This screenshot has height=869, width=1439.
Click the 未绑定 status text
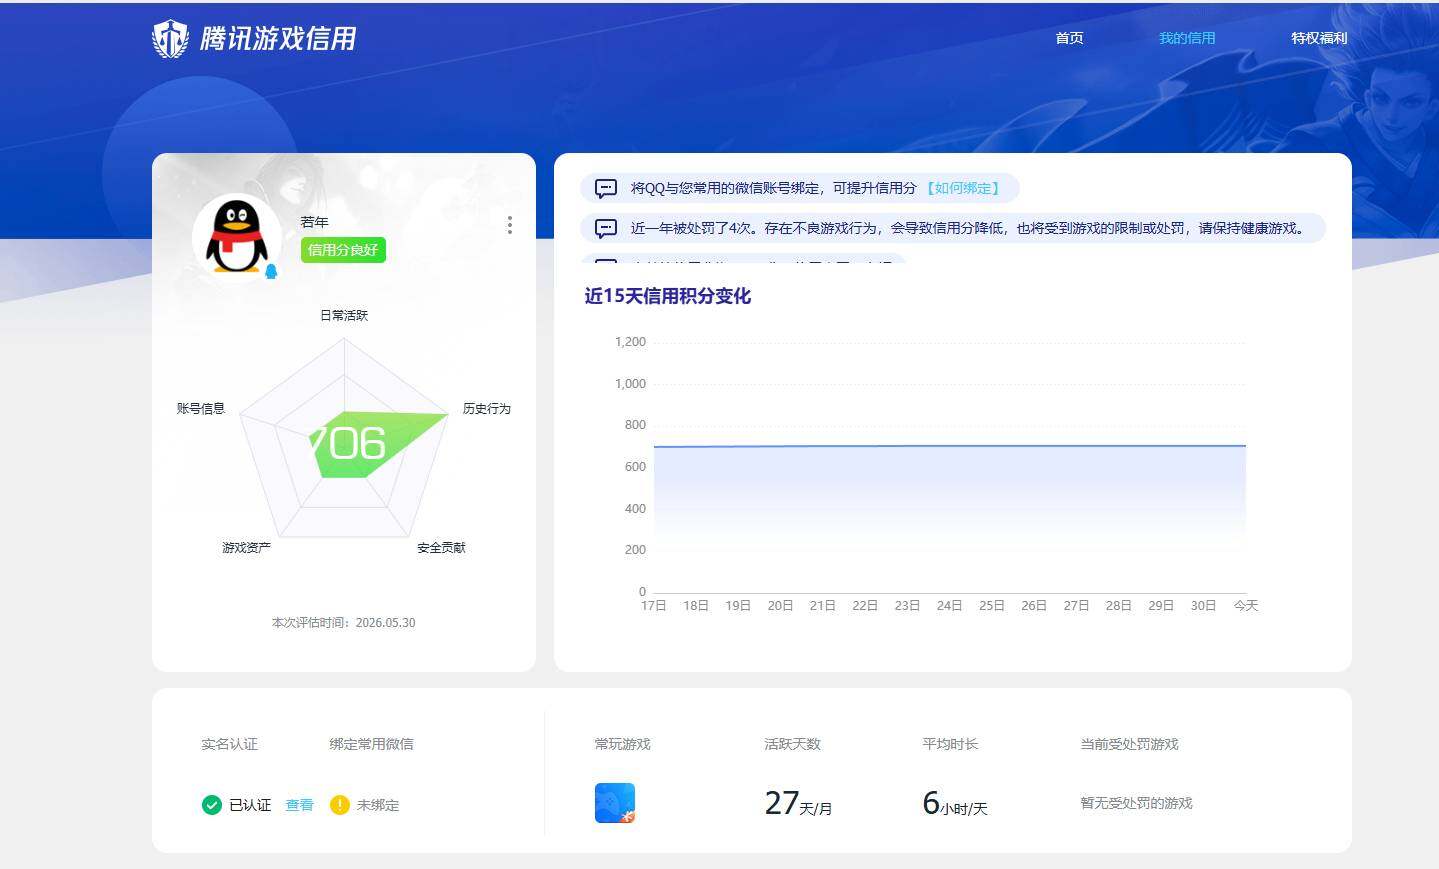(x=378, y=805)
